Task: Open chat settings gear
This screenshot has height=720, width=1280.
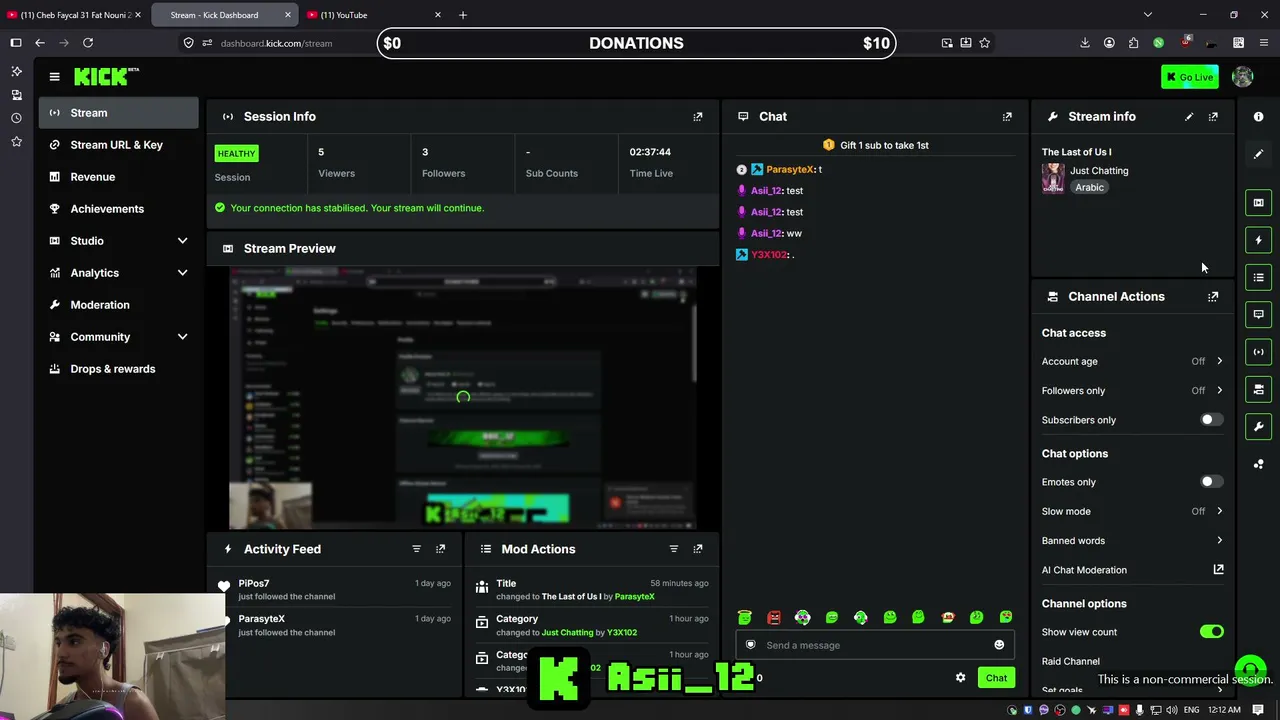Action: (x=960, y=678)
